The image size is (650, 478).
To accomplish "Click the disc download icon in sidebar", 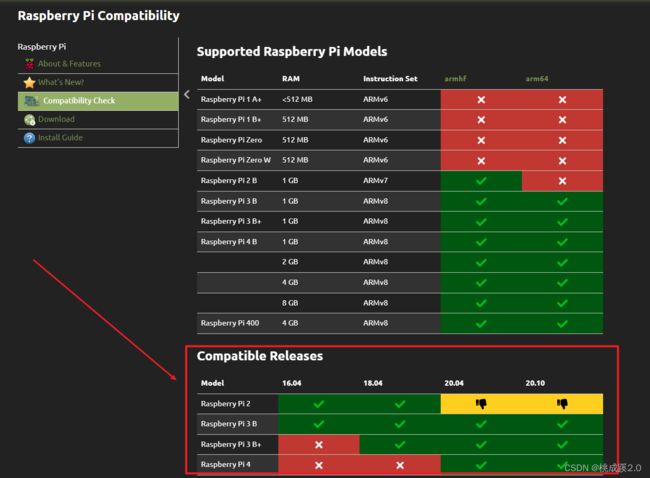I will pyautogui.click(x=29, y=119).
